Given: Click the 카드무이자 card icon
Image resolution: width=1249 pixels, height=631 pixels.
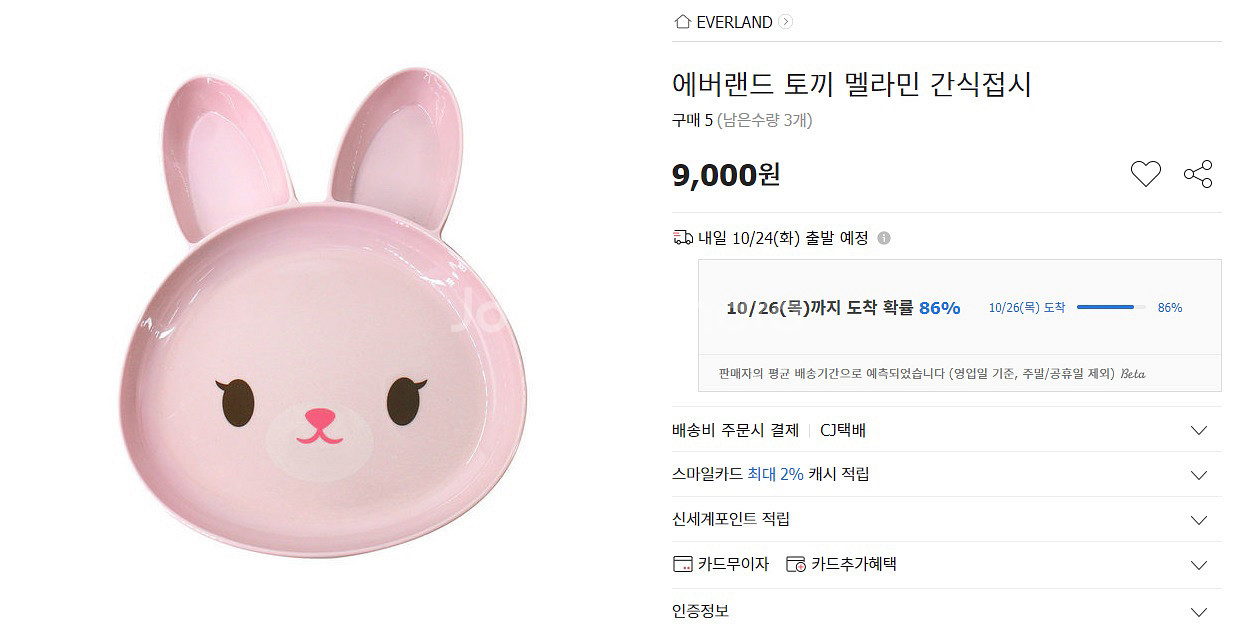Looking at the screenshot, I should click(683, 564).
